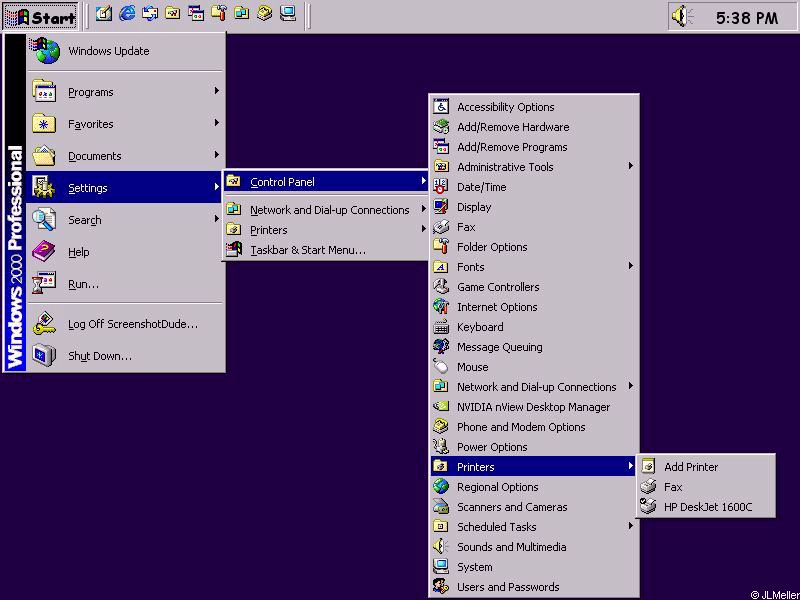The width and height of the screenshot is (800, 600).
Task: Open Network and Dial-up Connections in Control Panel list
Action: click(534, 387)
